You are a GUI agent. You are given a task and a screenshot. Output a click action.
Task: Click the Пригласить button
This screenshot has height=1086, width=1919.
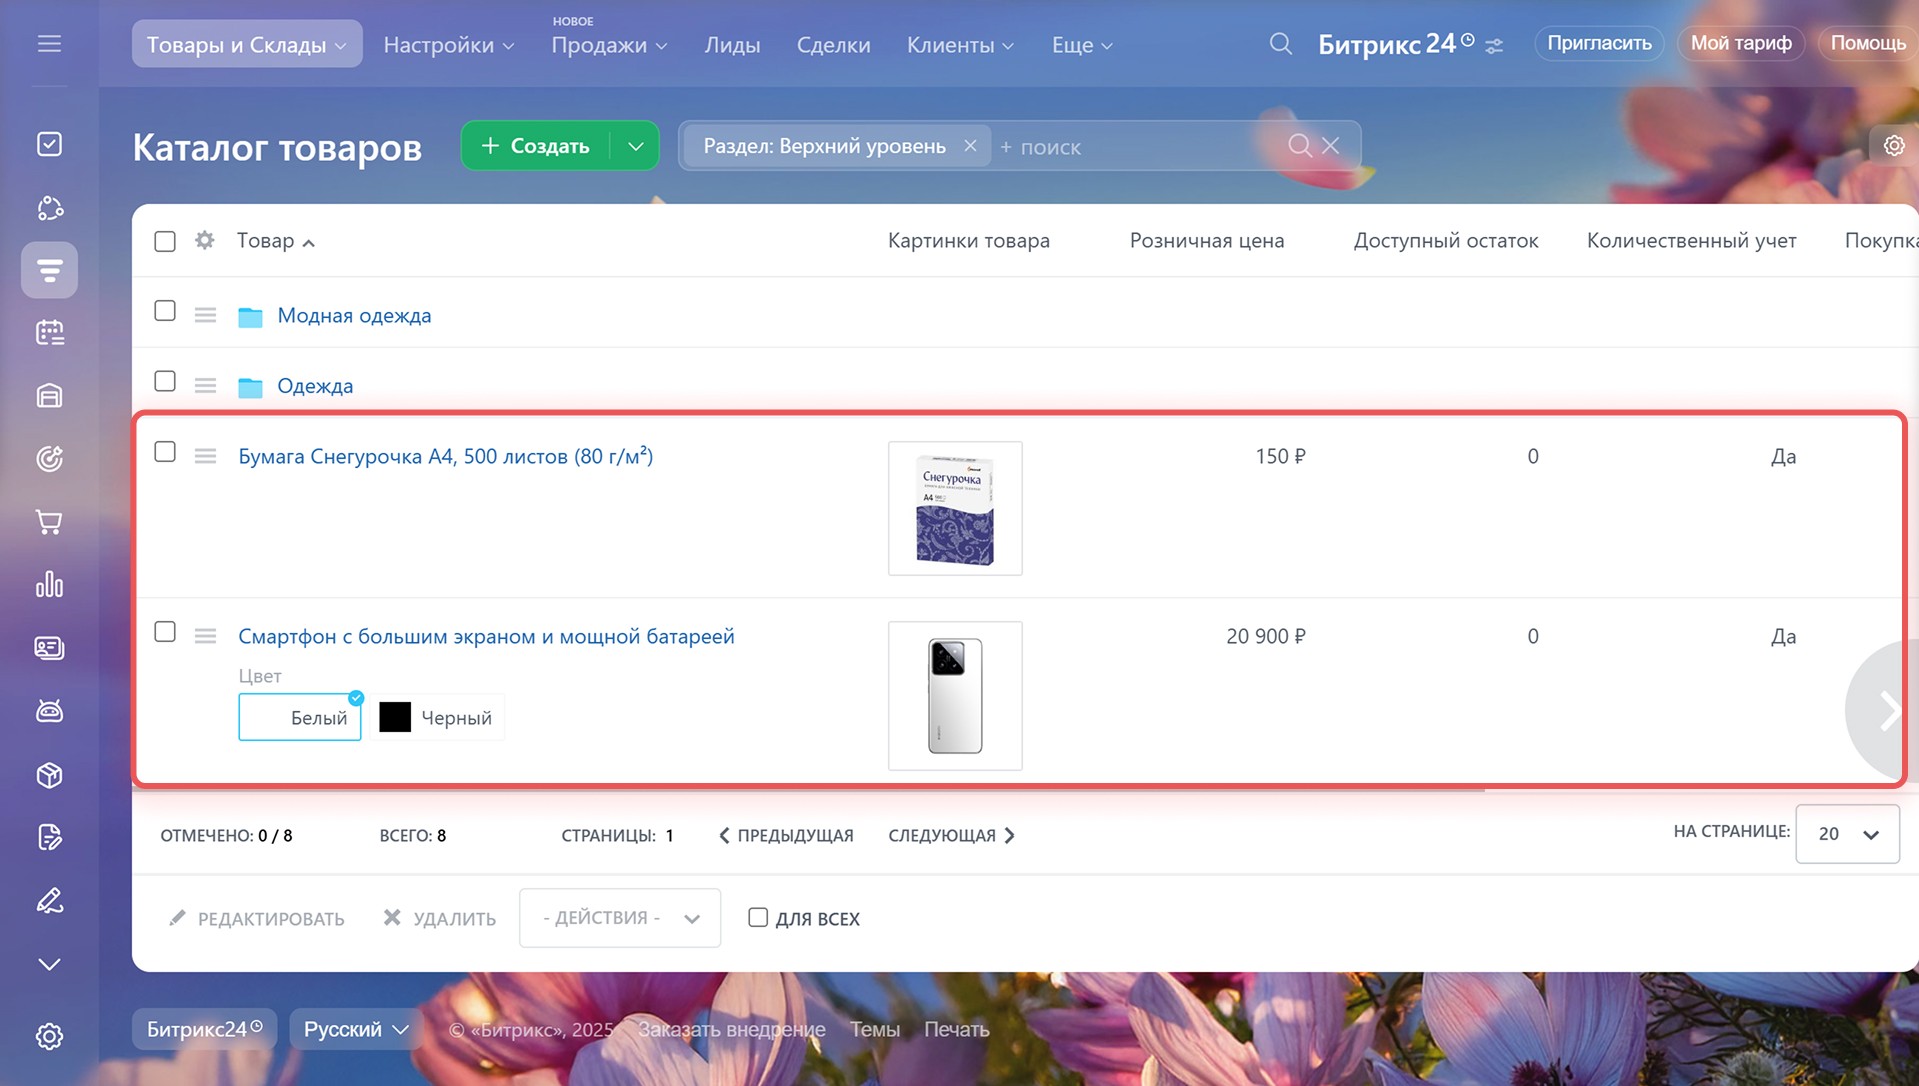(x=1598, y=43)
